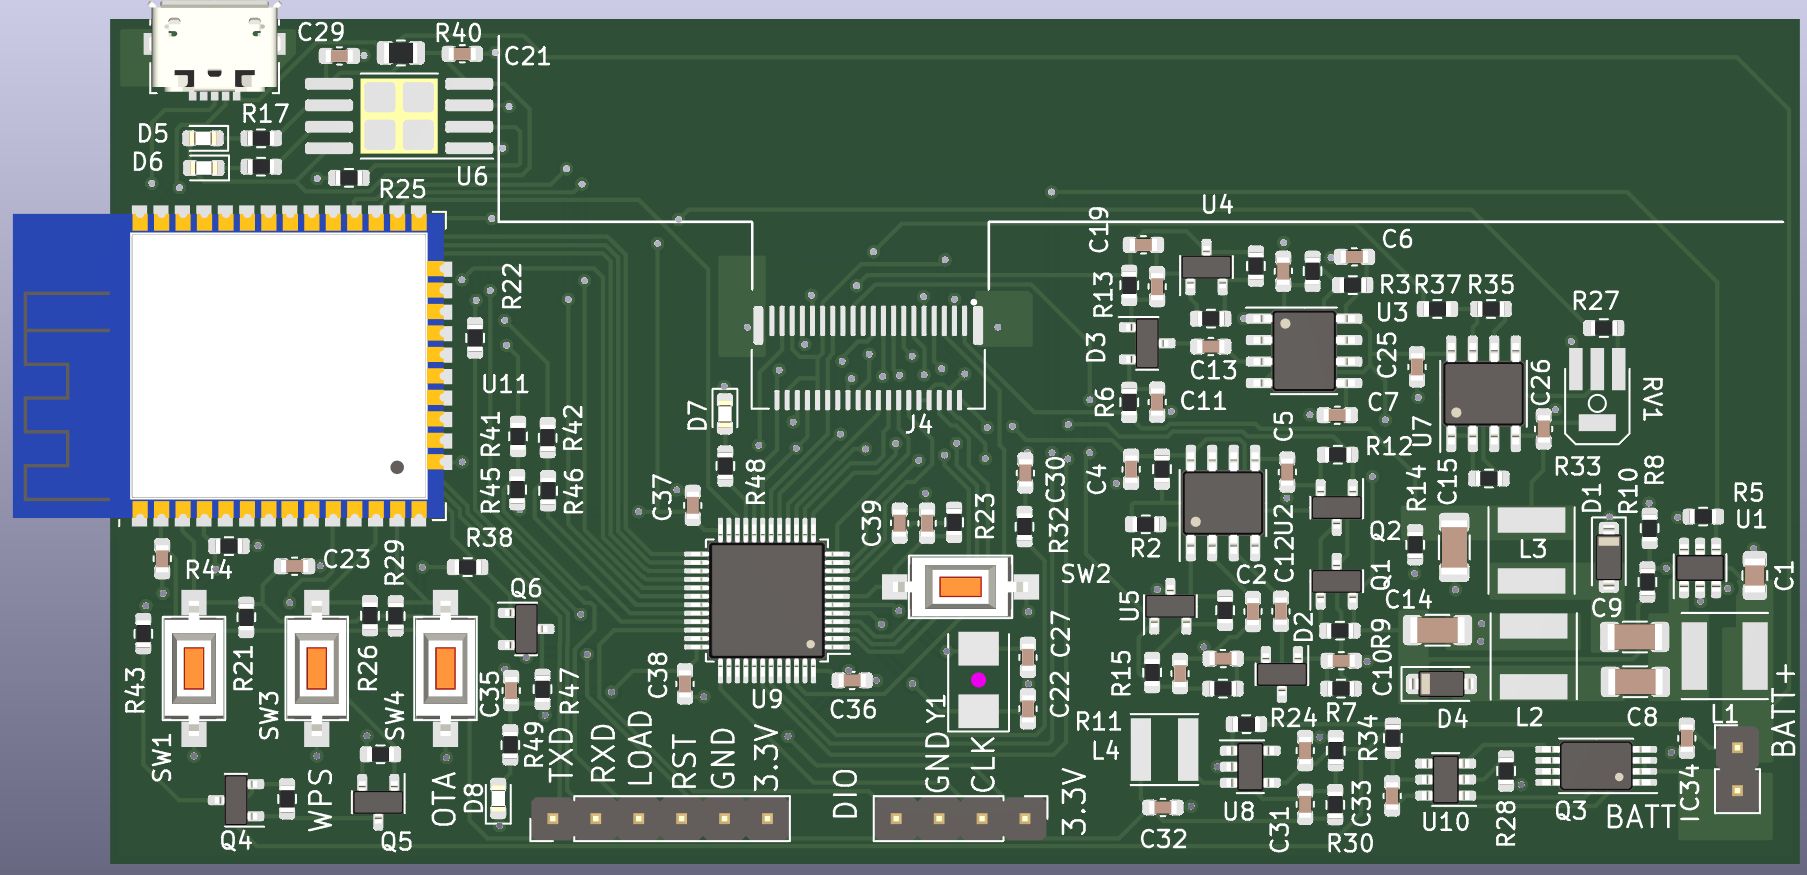Select the U7 IC package
The image size is (1807, 875).
[1484, 393]
